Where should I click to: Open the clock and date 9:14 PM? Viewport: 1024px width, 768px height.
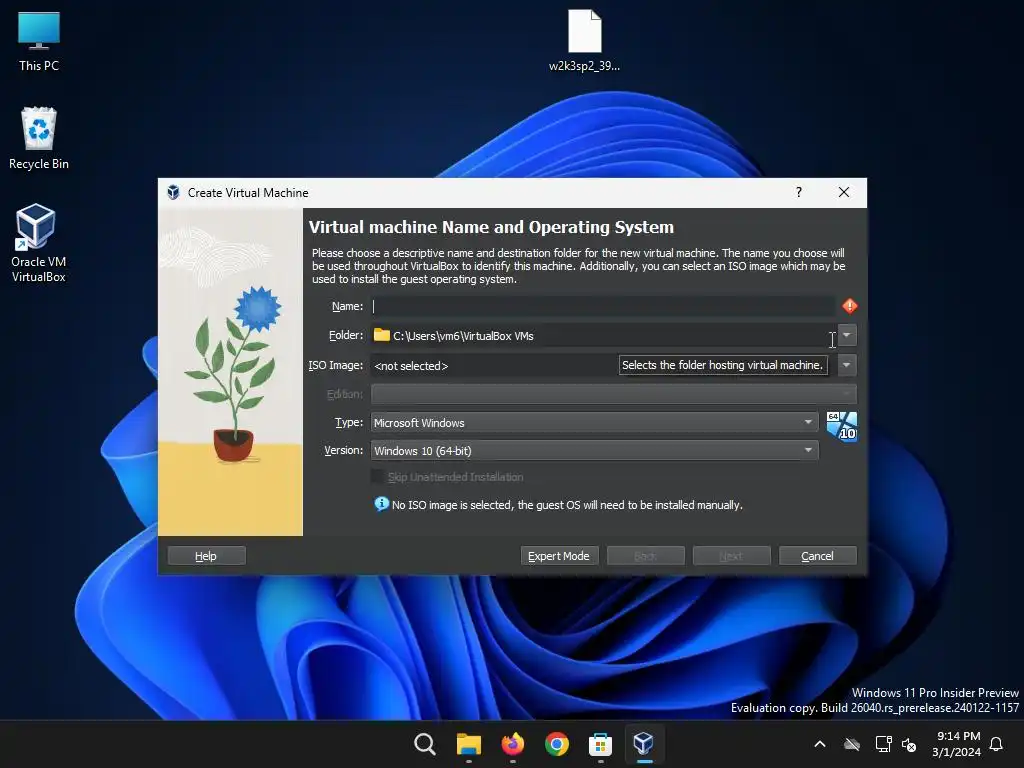[957, 744]
